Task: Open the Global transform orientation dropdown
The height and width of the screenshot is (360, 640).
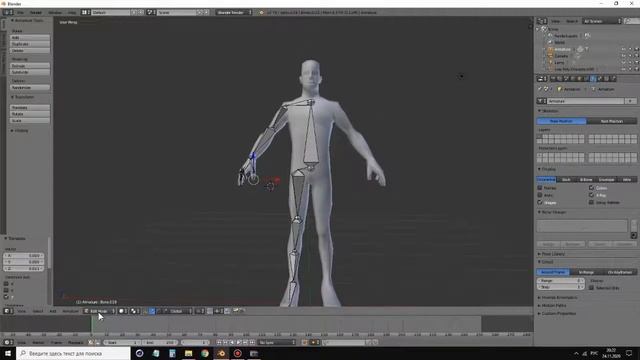Action: (x=176, y=311)
